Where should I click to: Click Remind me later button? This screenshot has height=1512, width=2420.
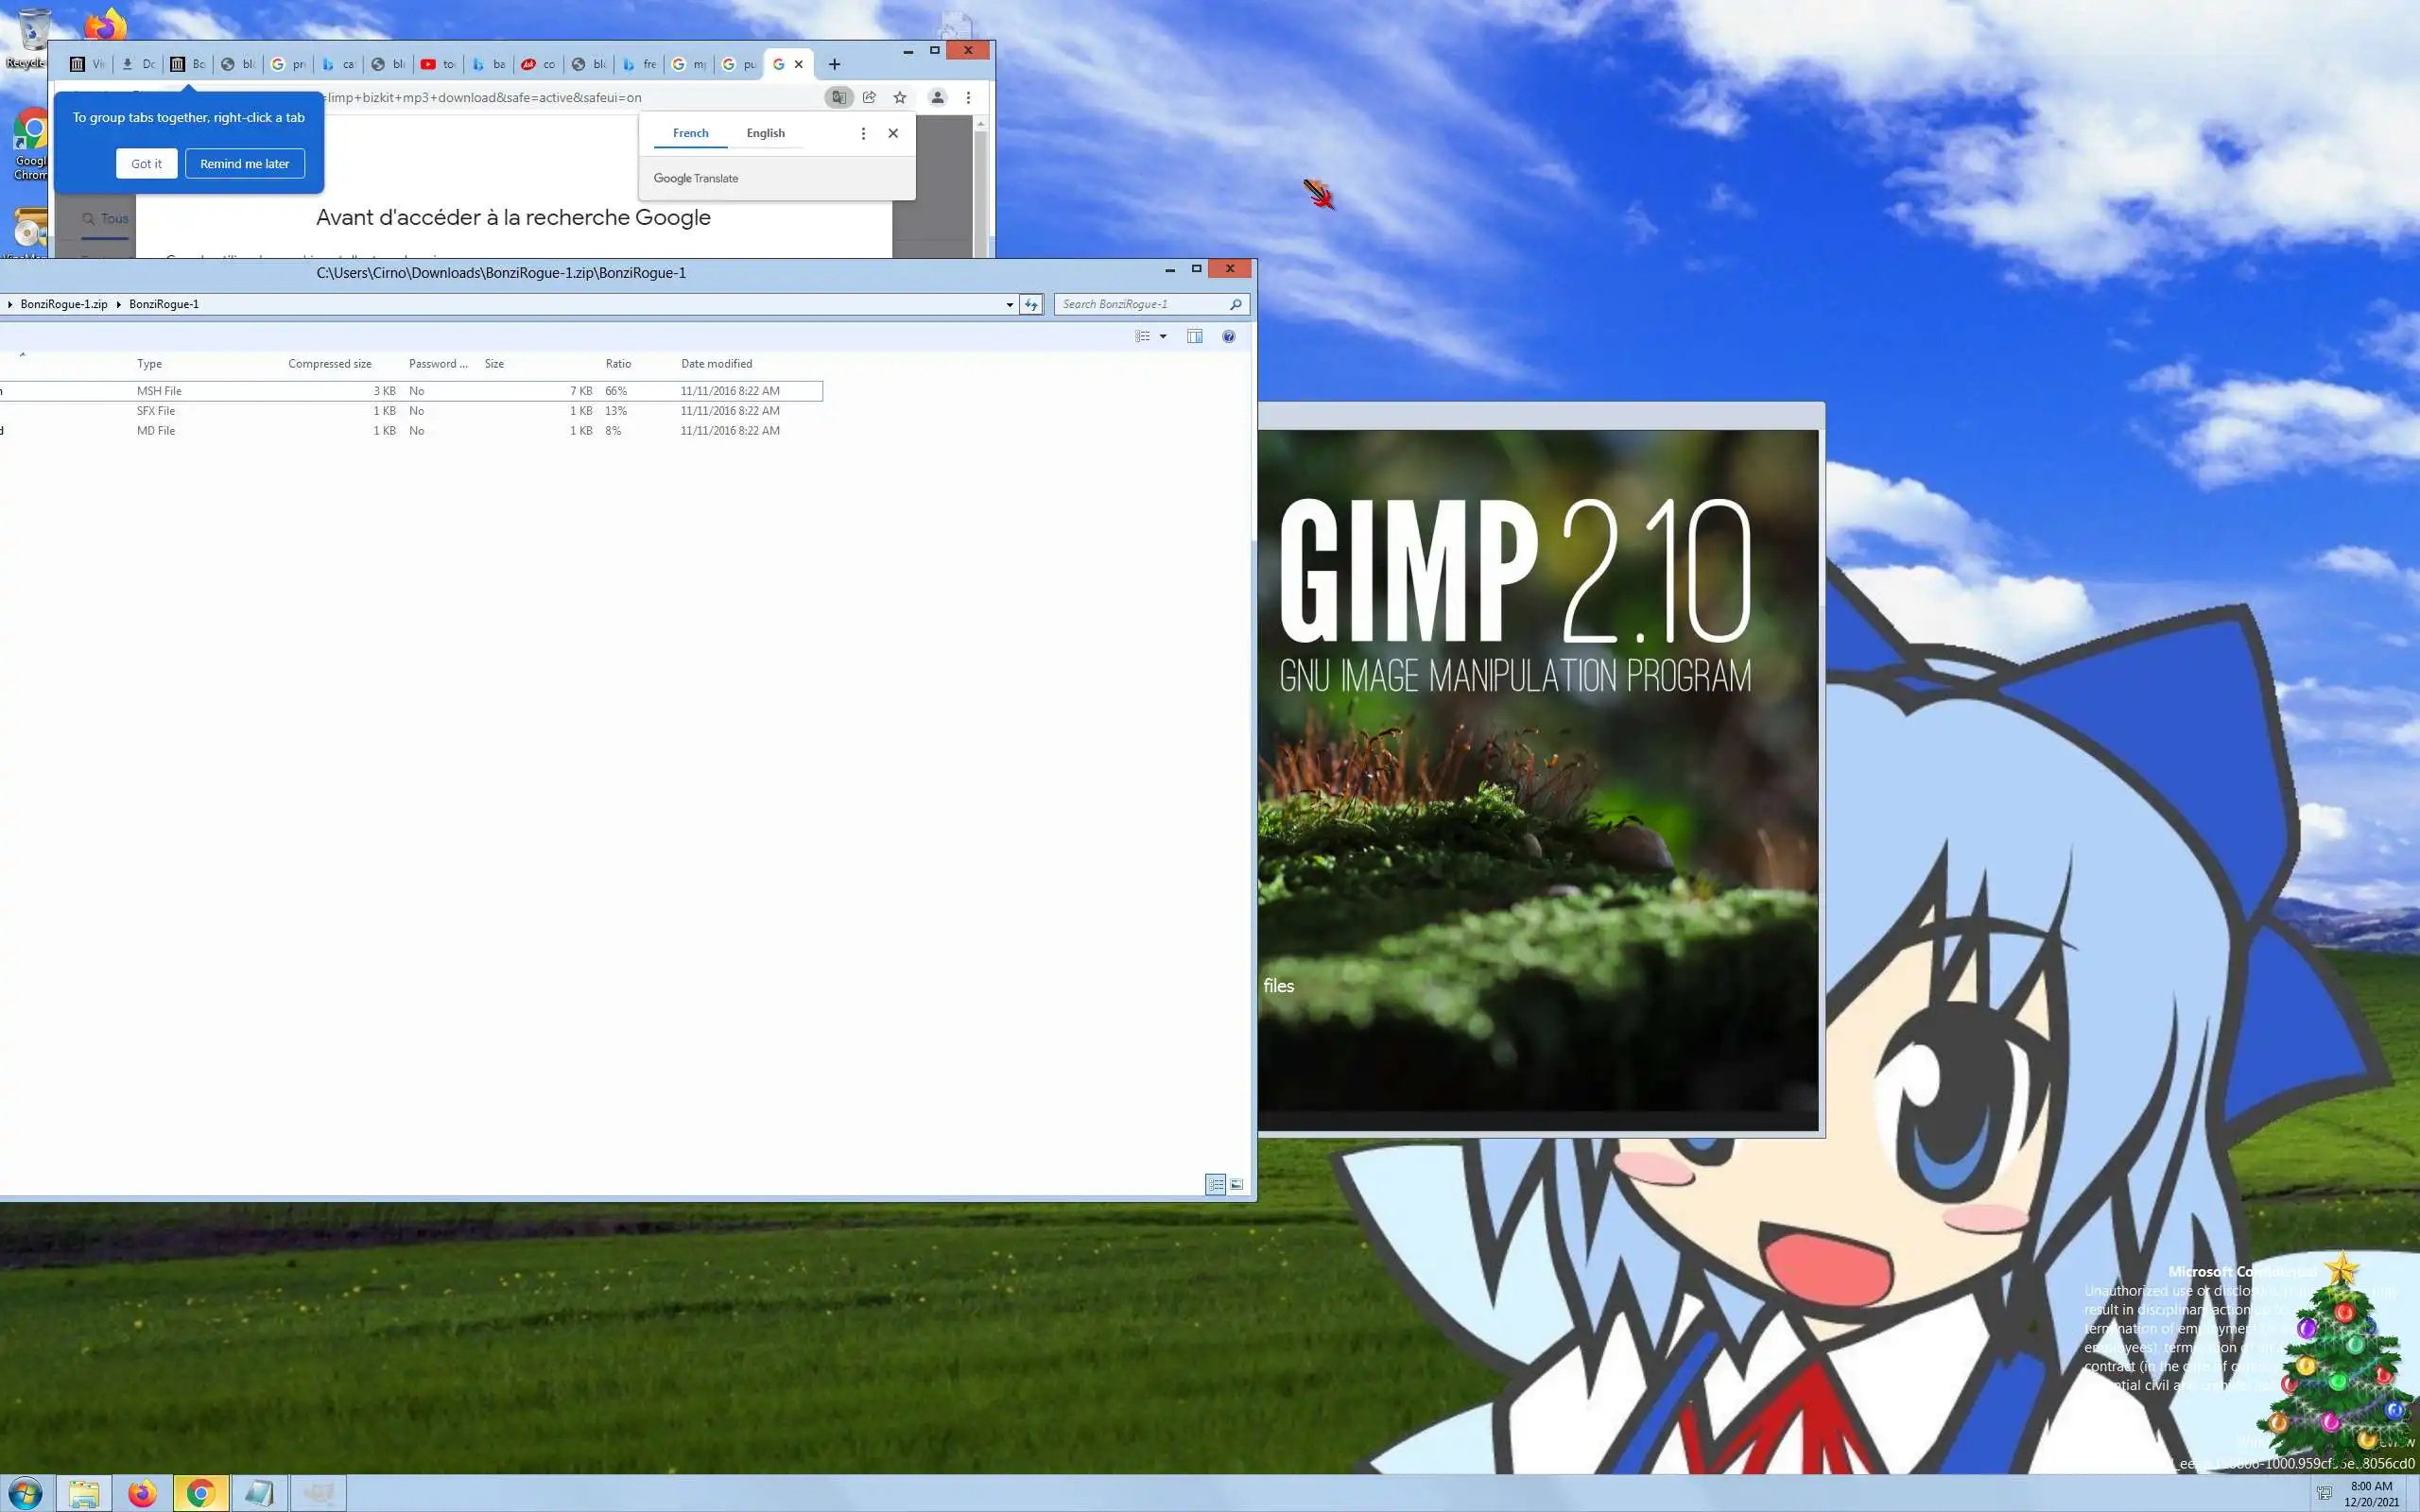click(244, 164)
